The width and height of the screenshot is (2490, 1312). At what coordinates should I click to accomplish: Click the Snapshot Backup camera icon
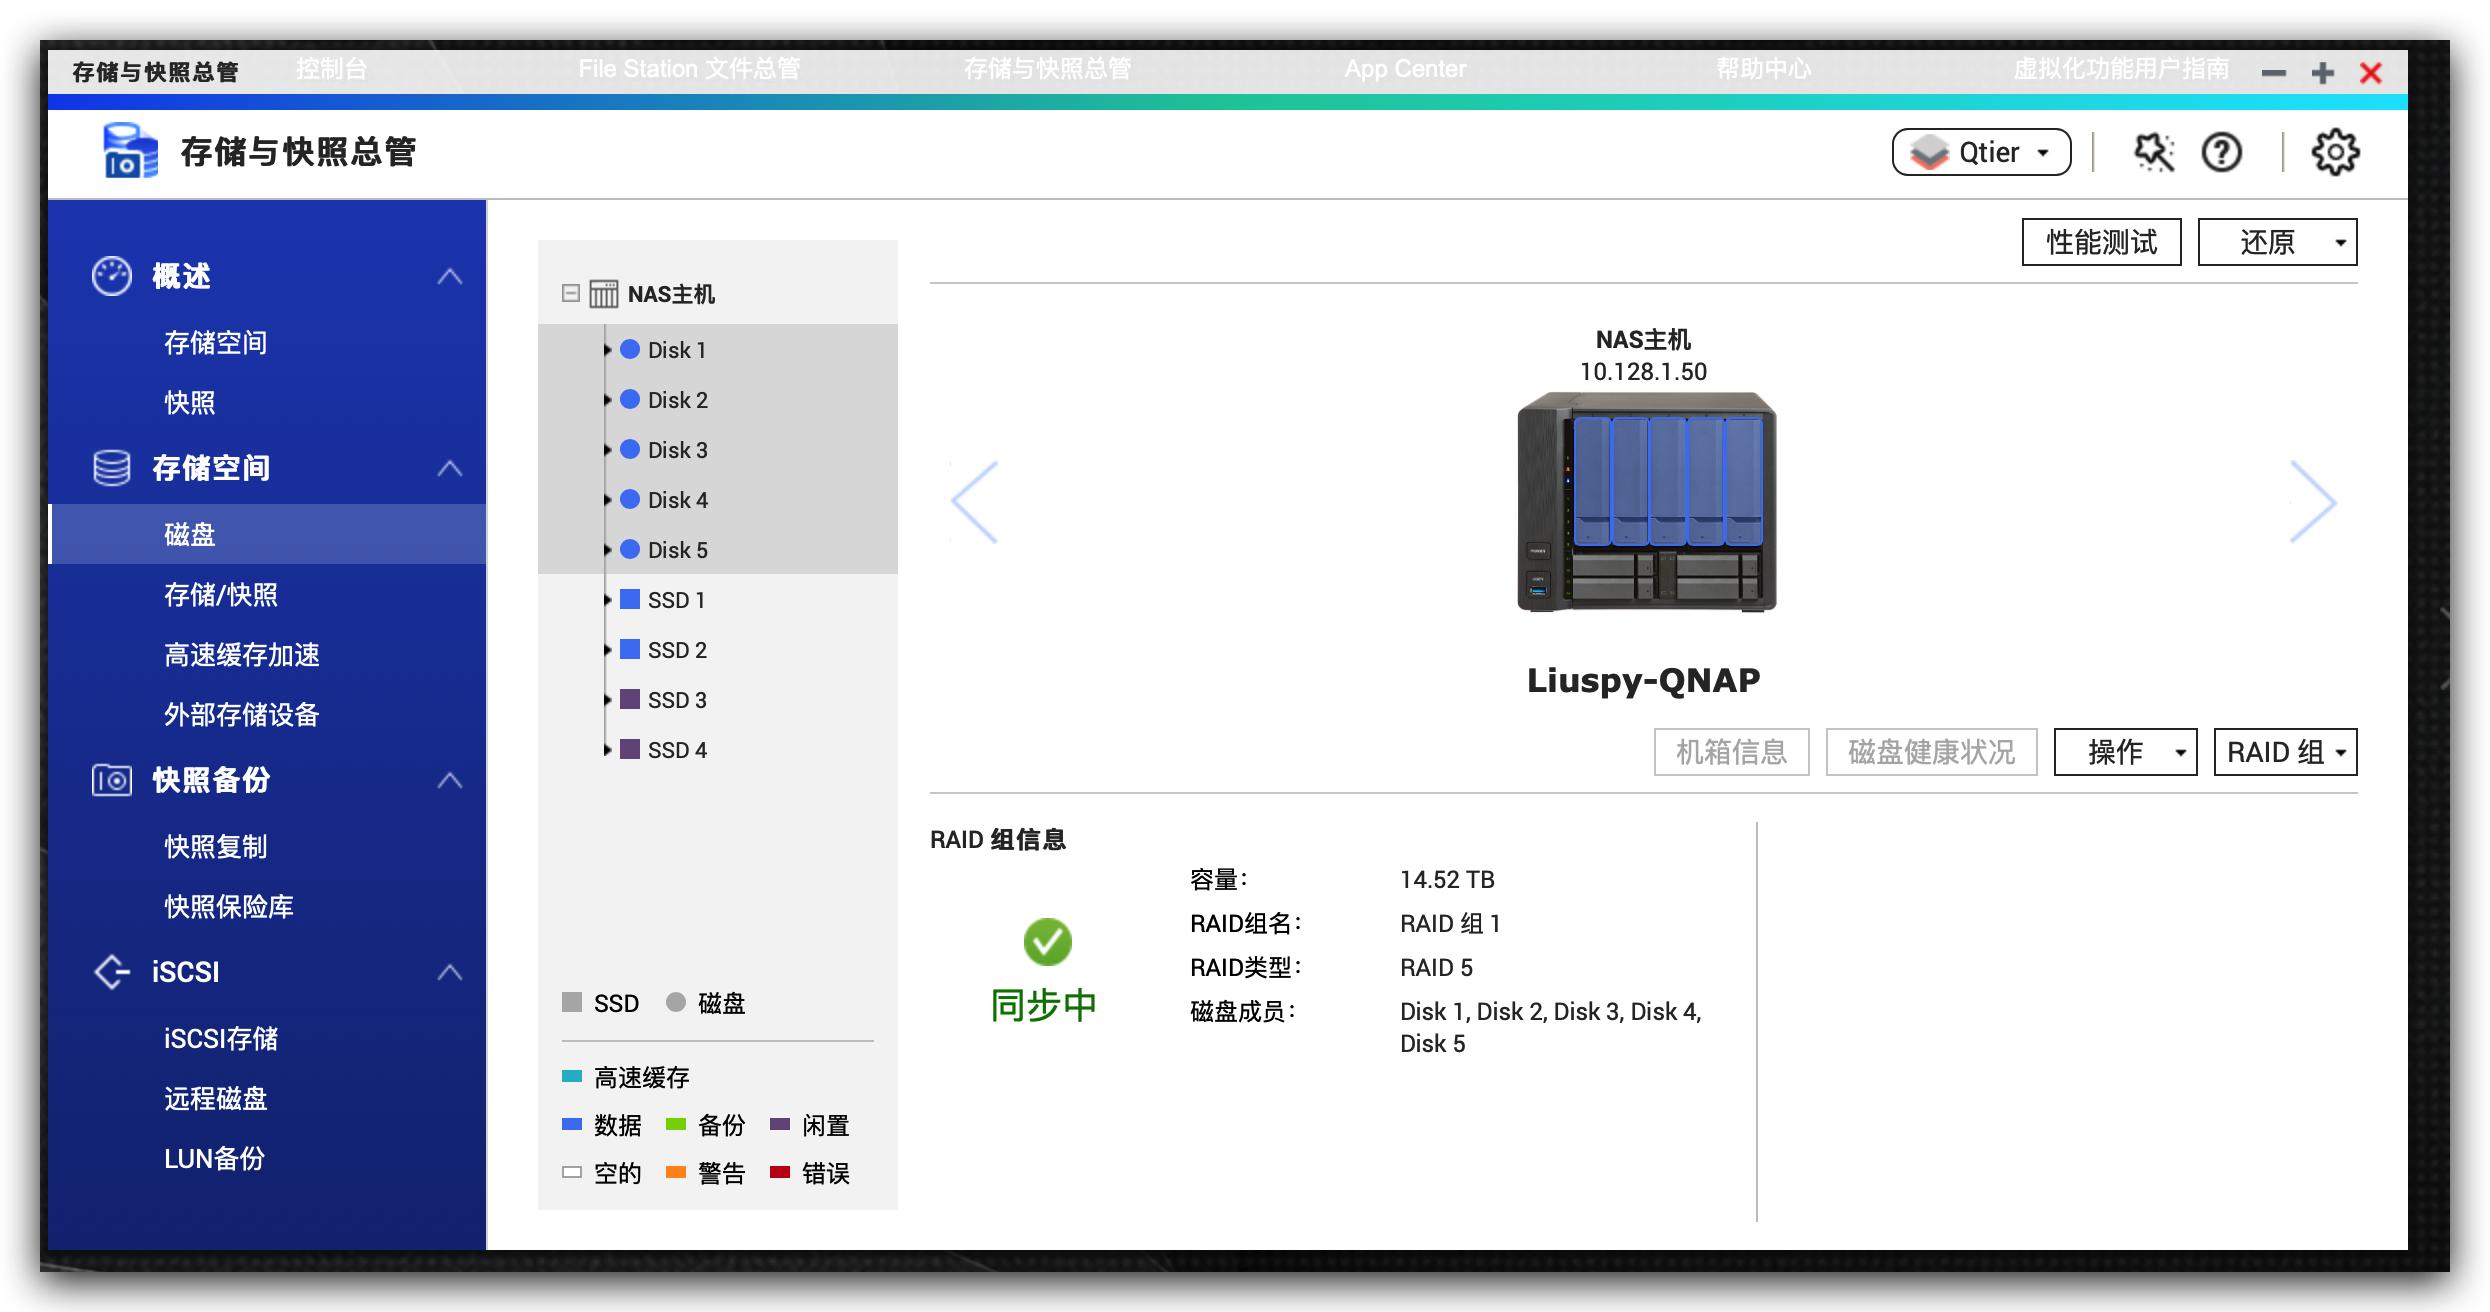click(x=111, y=780)
